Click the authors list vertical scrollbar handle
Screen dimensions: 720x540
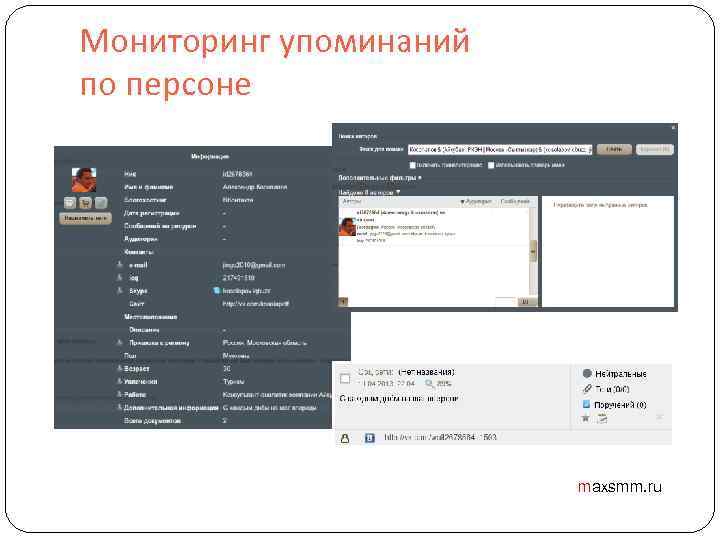coord(533,251)
